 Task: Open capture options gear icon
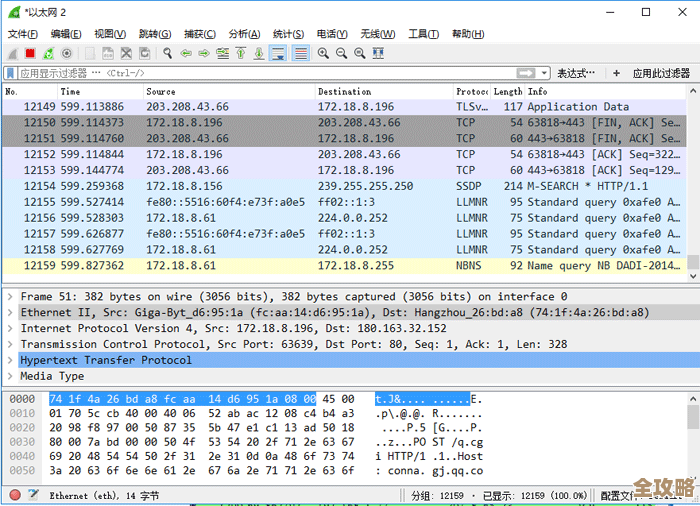point(67,53)
